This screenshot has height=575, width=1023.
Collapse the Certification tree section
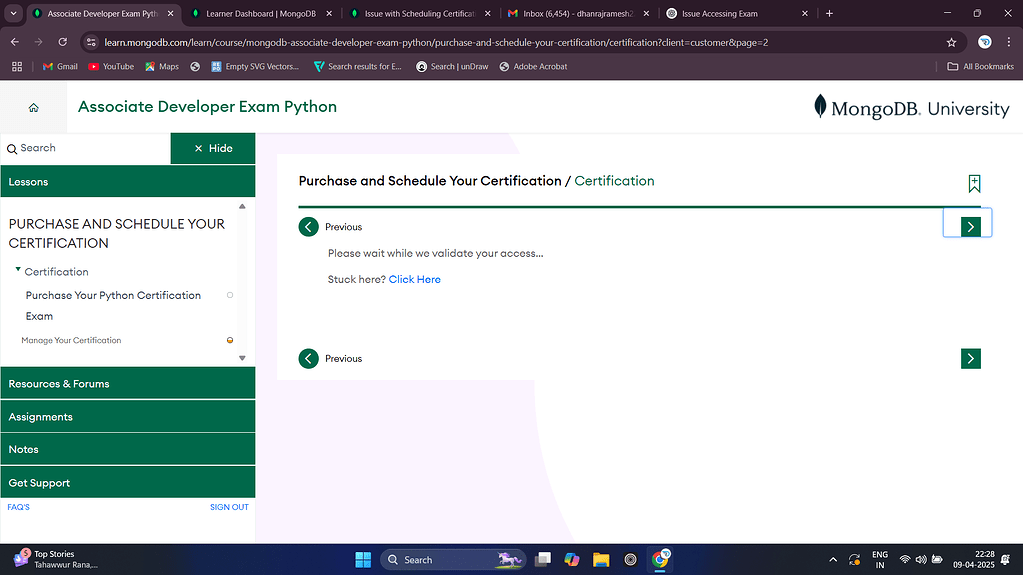pos(18,271)
